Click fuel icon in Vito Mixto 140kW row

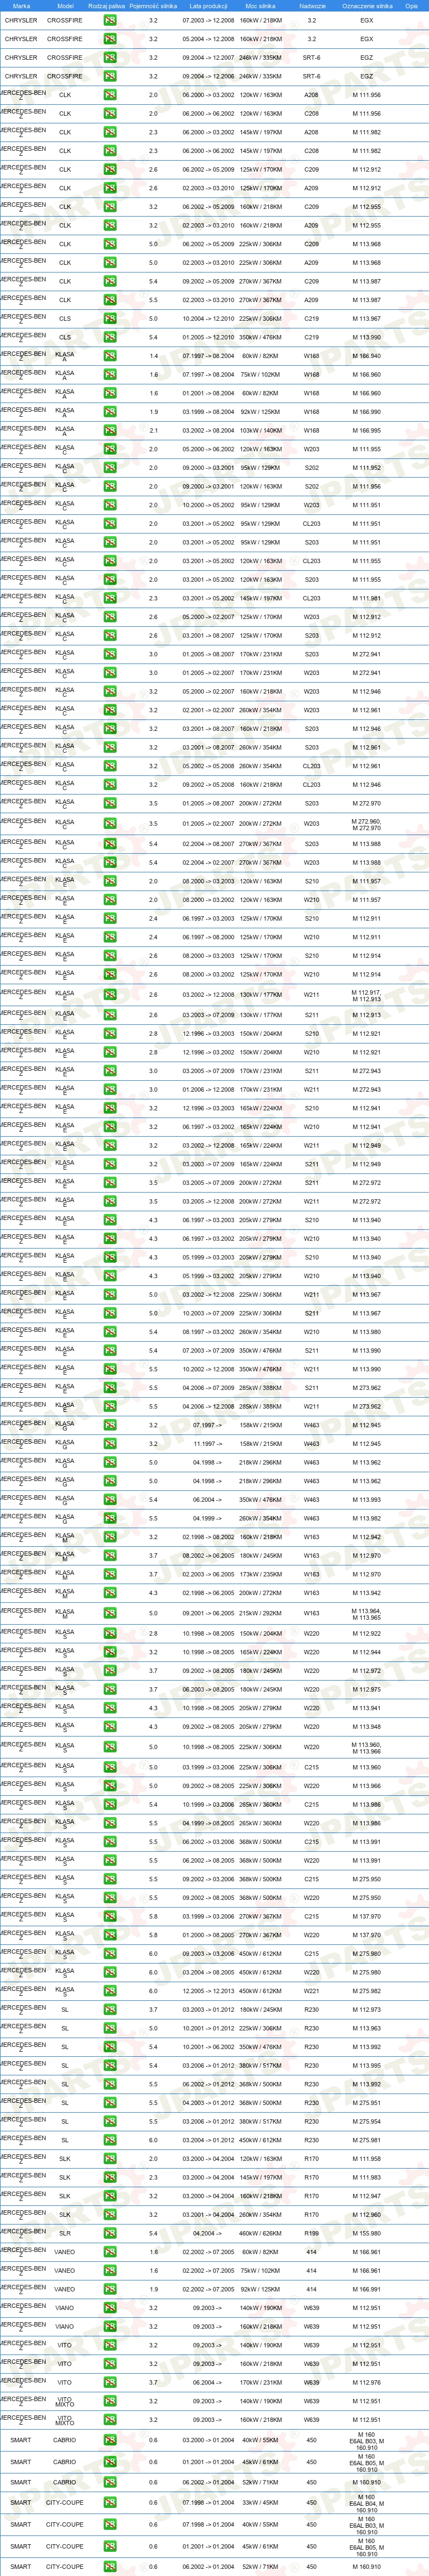pos(110,2401)
